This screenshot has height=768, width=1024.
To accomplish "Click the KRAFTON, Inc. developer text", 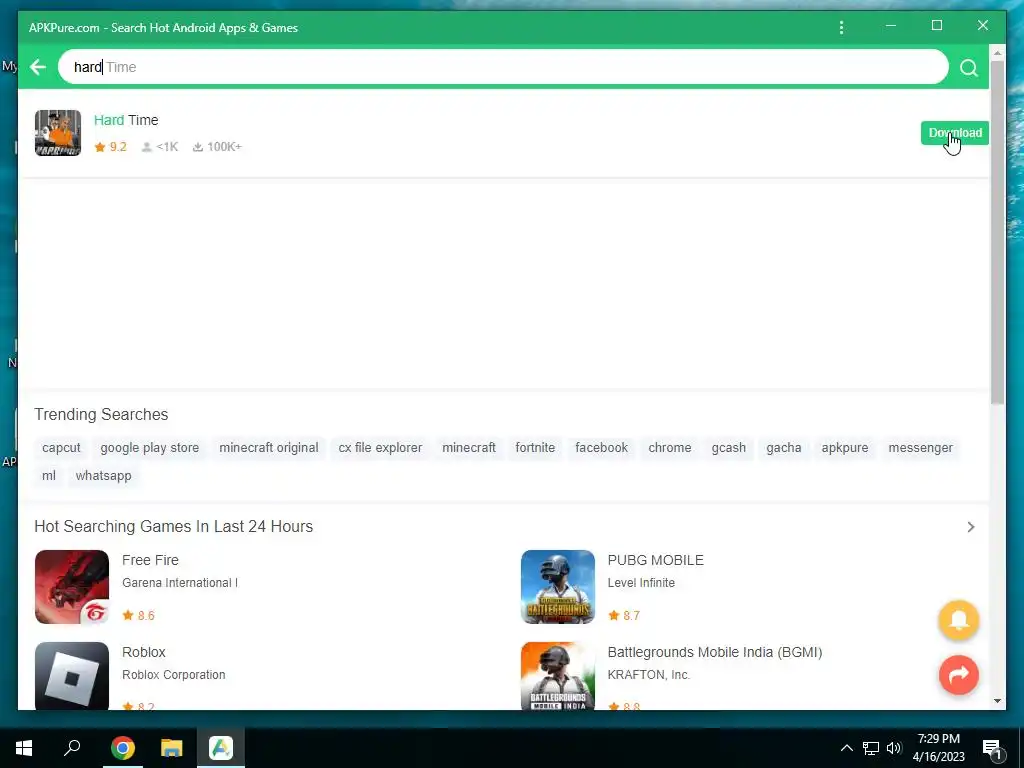I will pos(648,675).
